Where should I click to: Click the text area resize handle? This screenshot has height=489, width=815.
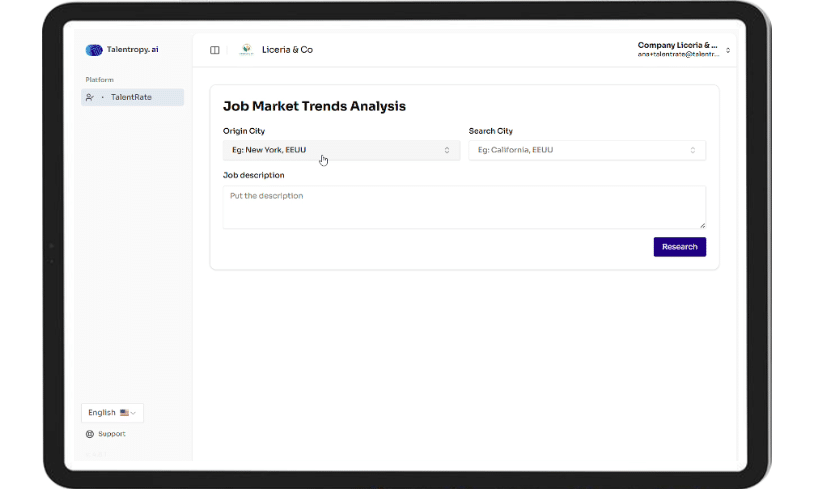click(x=702, y=225)
